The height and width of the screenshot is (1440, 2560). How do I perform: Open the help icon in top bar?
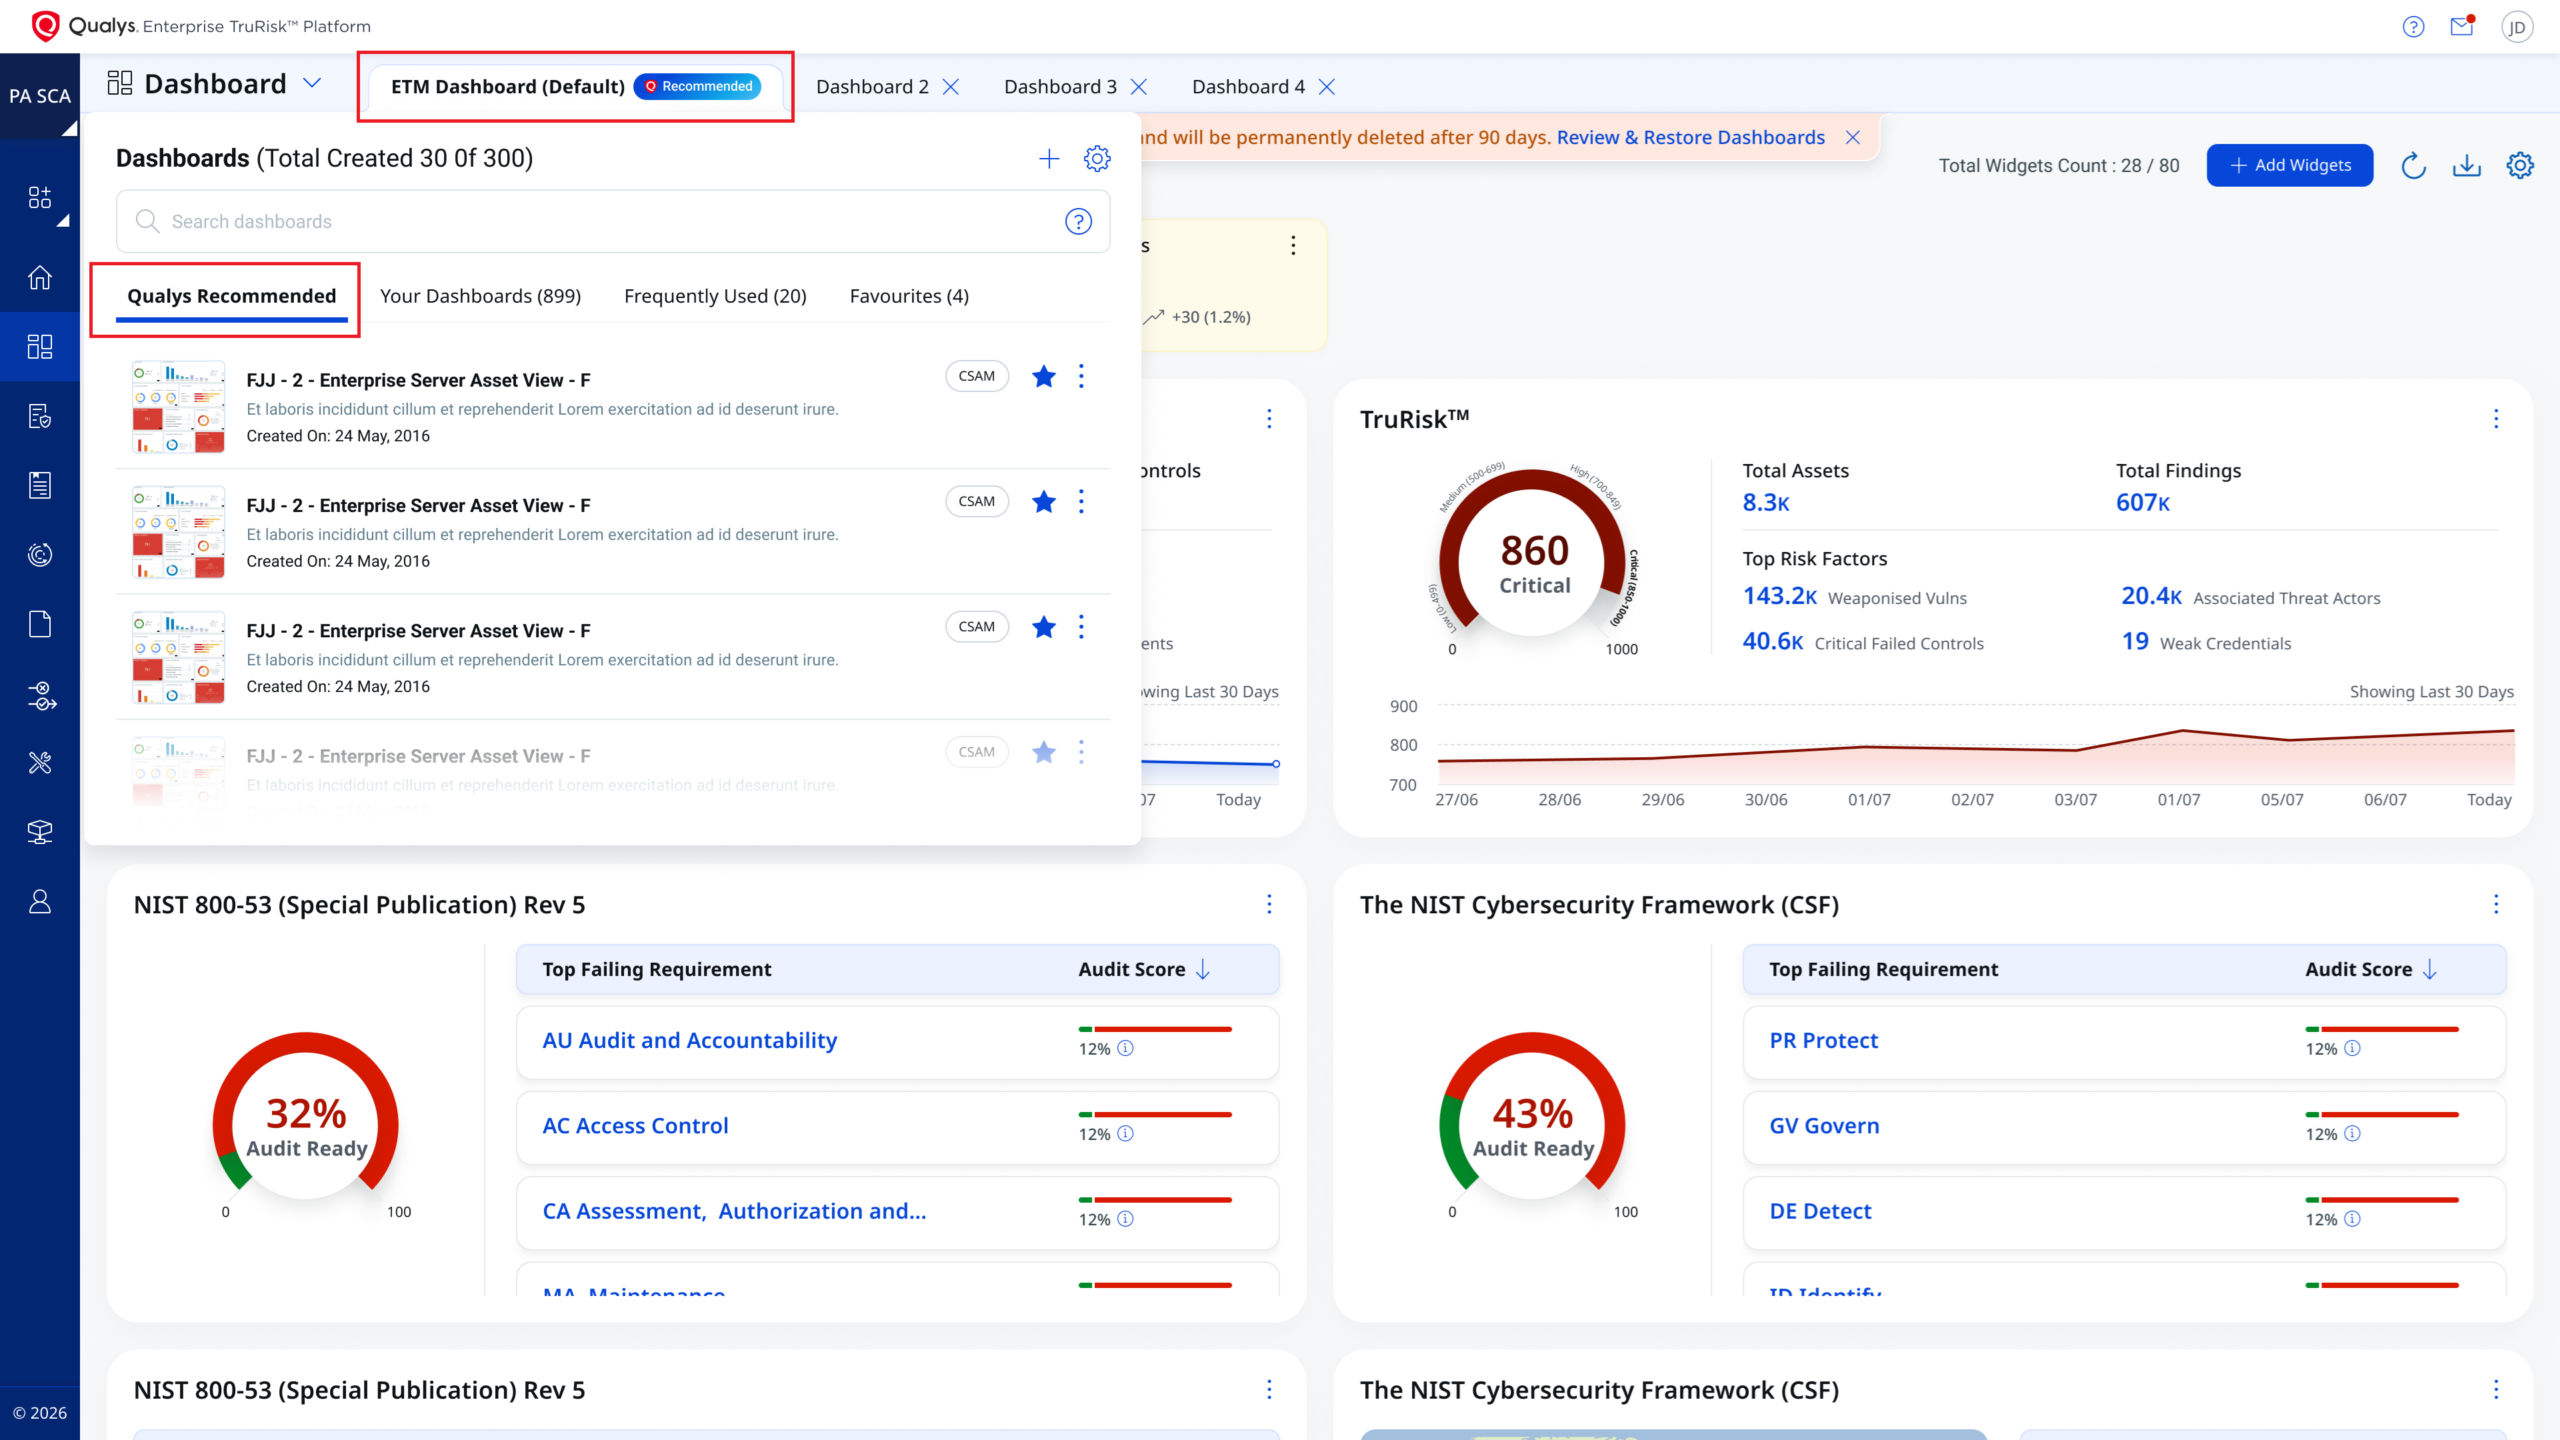2413,27
